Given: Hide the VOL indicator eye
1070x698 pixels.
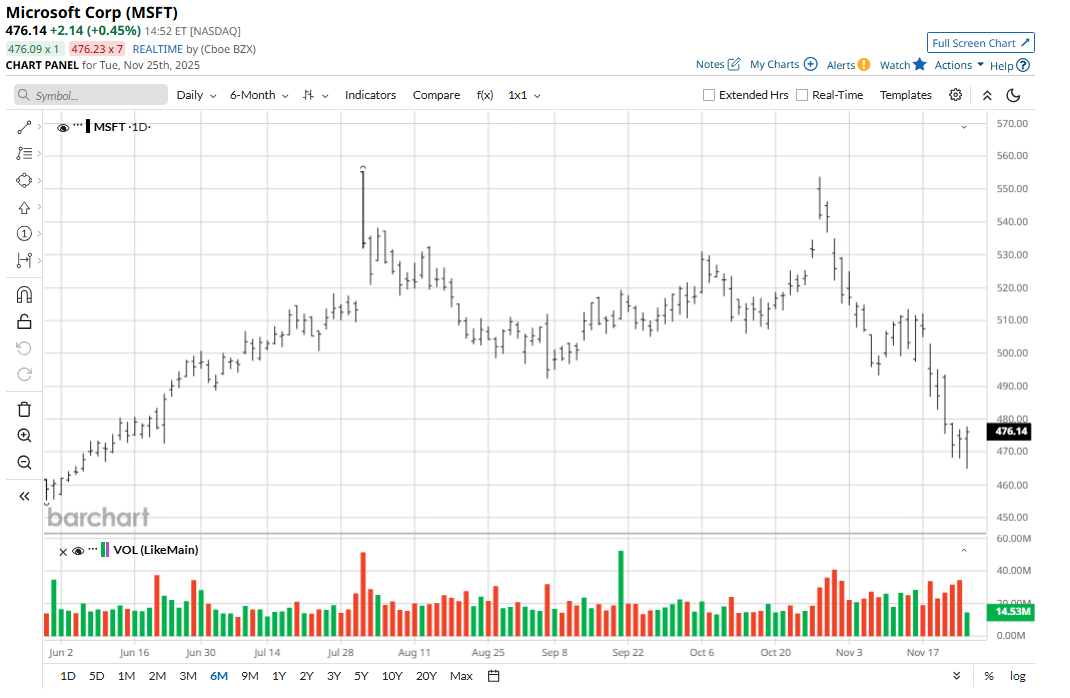Looking at the screenshot, I should click(x=78, y=551).
